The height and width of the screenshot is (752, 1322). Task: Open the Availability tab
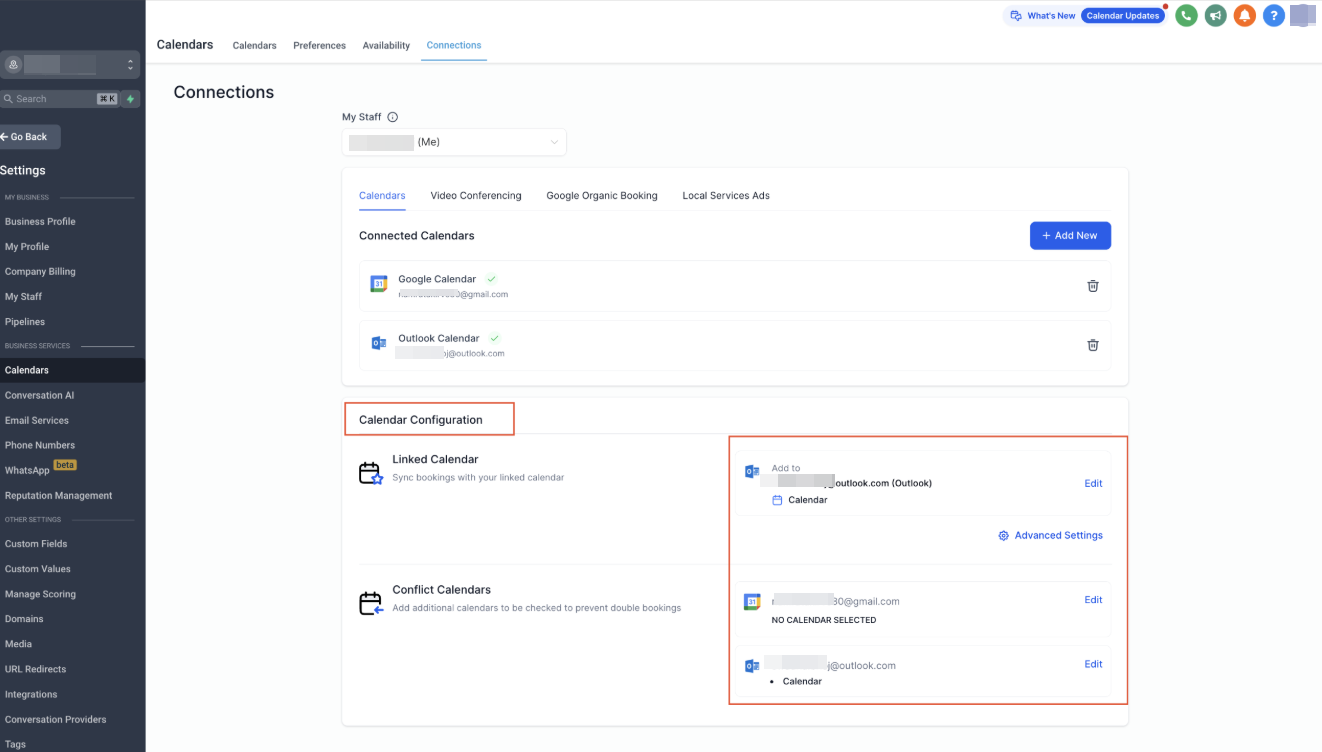pos(386,46)
